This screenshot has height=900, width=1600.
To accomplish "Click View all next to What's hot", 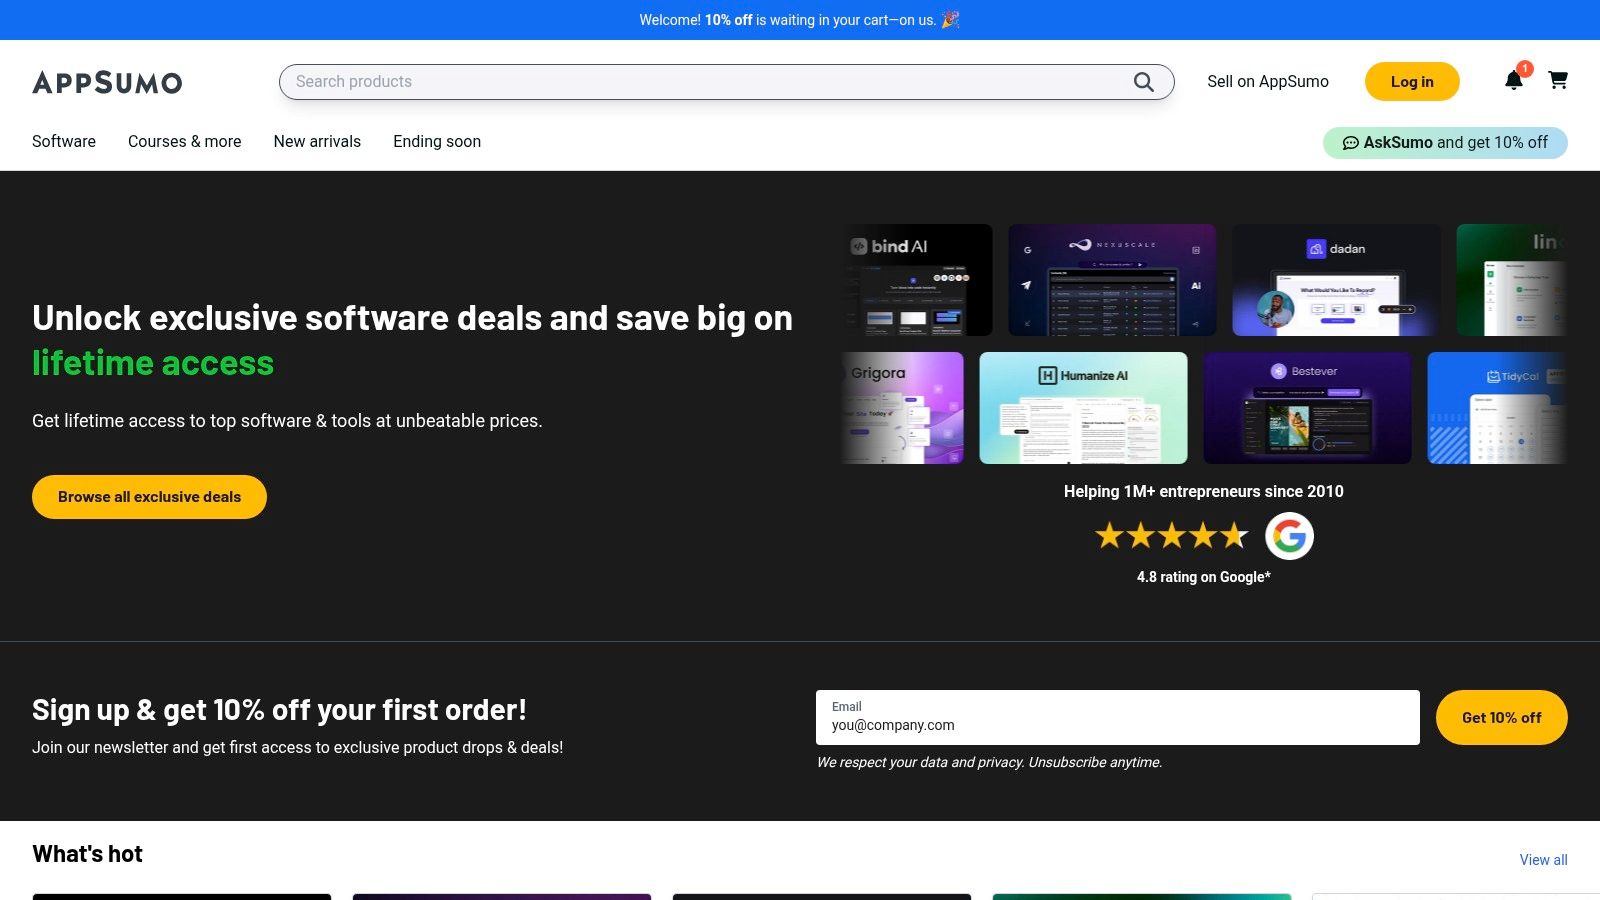I will coord(1543,860).
